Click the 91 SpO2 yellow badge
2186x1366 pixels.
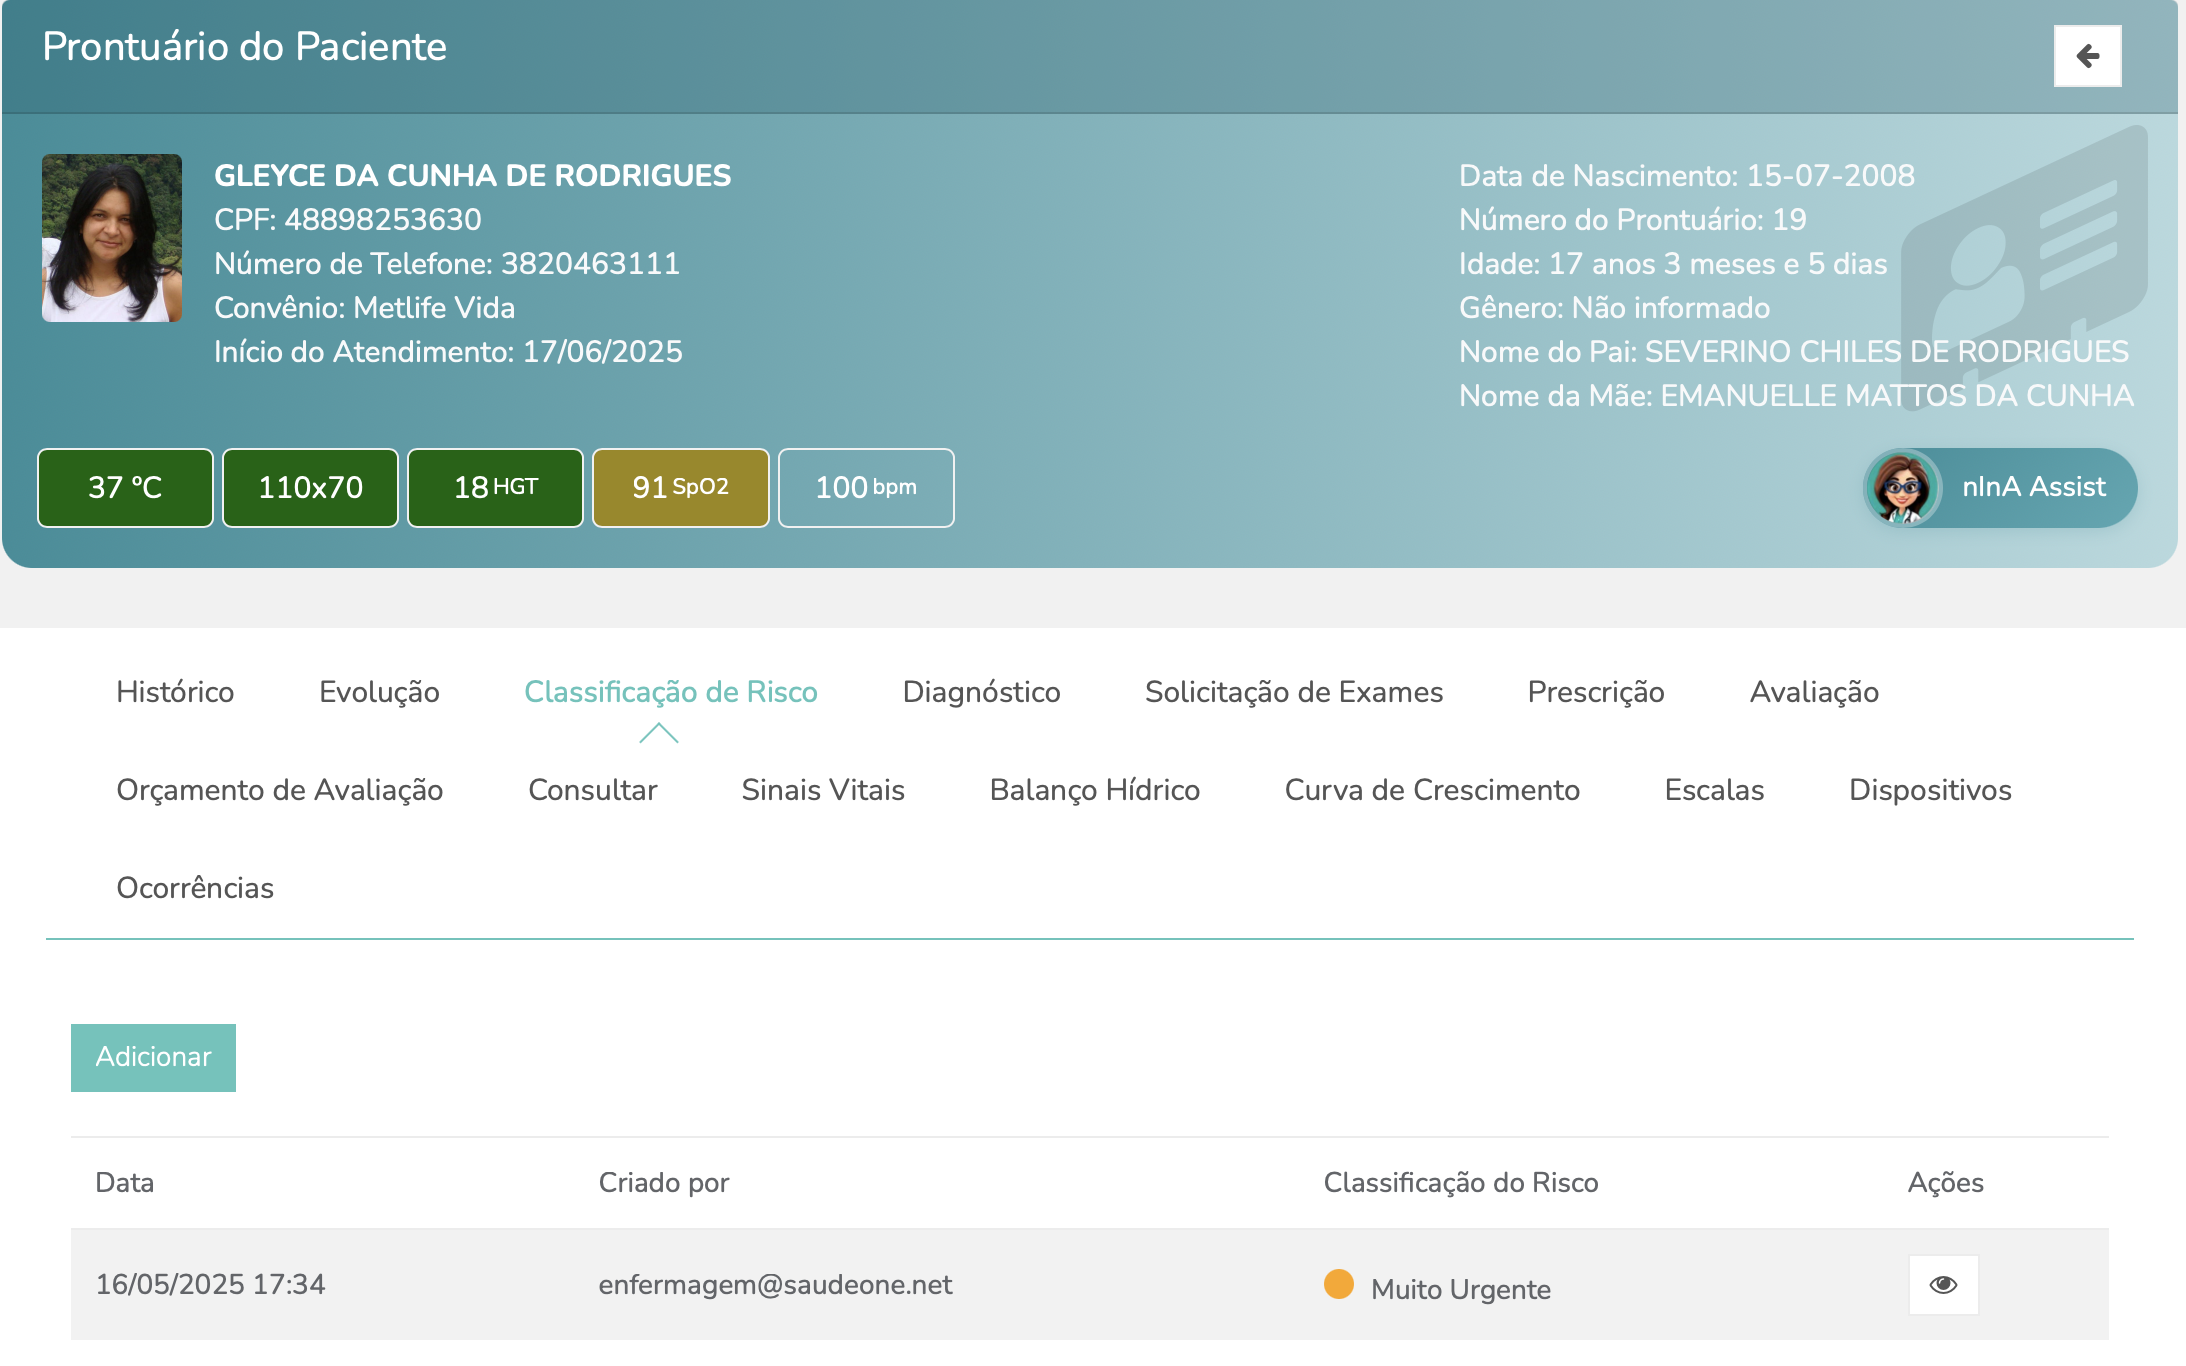coord(680,487)
